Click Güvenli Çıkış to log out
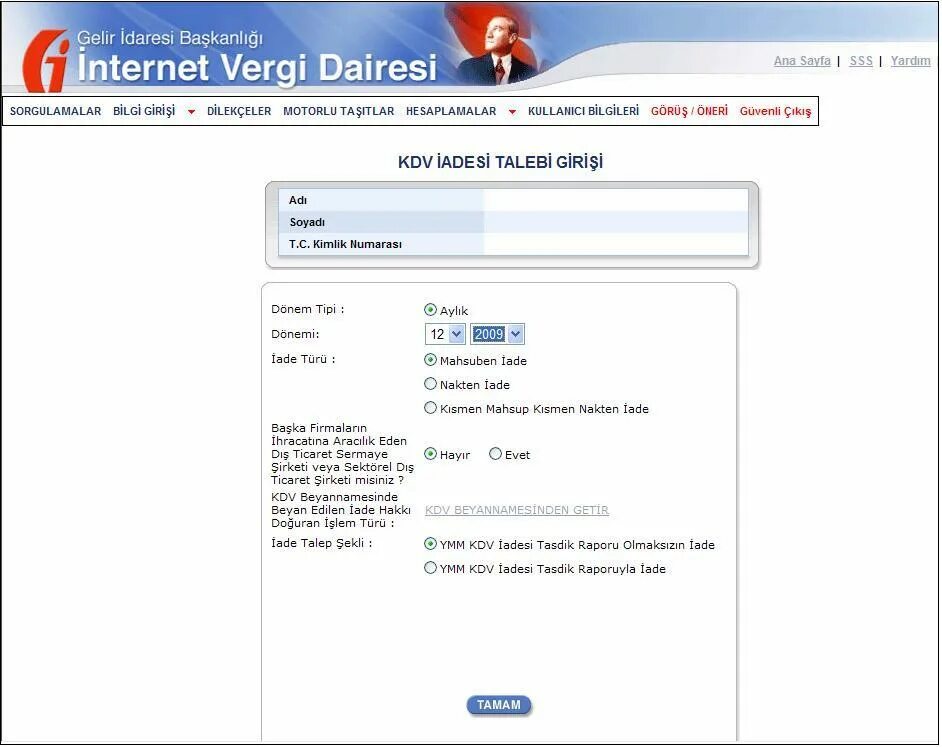Screen dimensions: 942x747 [x=776, y=111]
